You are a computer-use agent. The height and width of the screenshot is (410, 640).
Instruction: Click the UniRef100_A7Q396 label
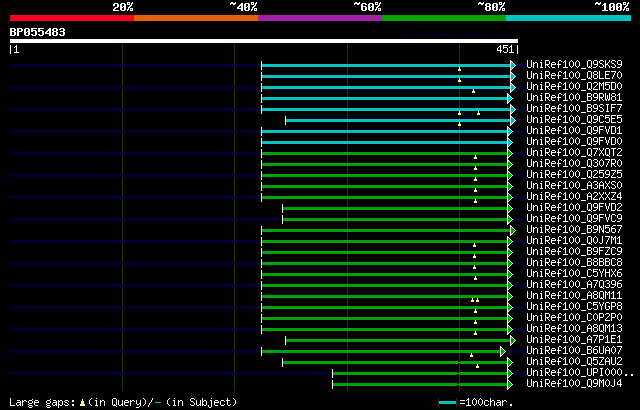pos(574,285)
